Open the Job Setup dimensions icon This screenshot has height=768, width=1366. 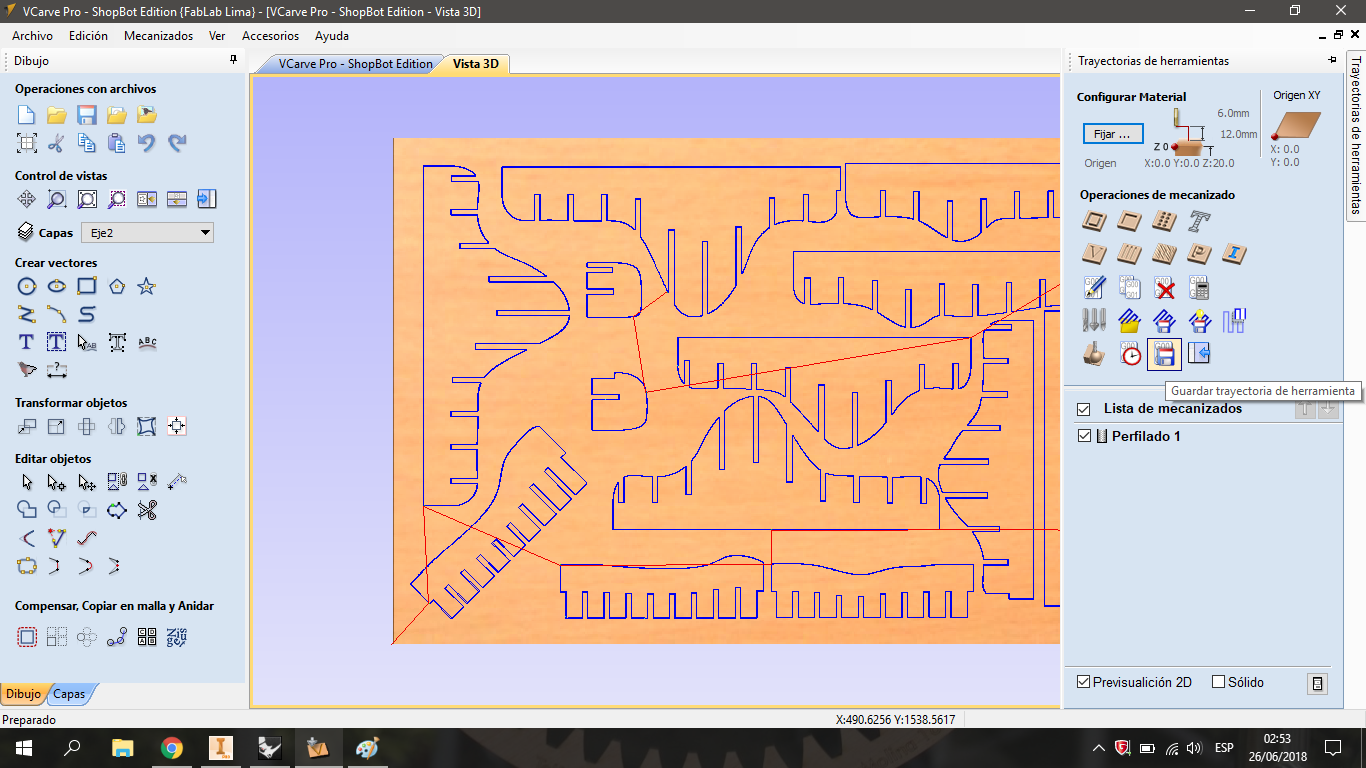point(27,143)
